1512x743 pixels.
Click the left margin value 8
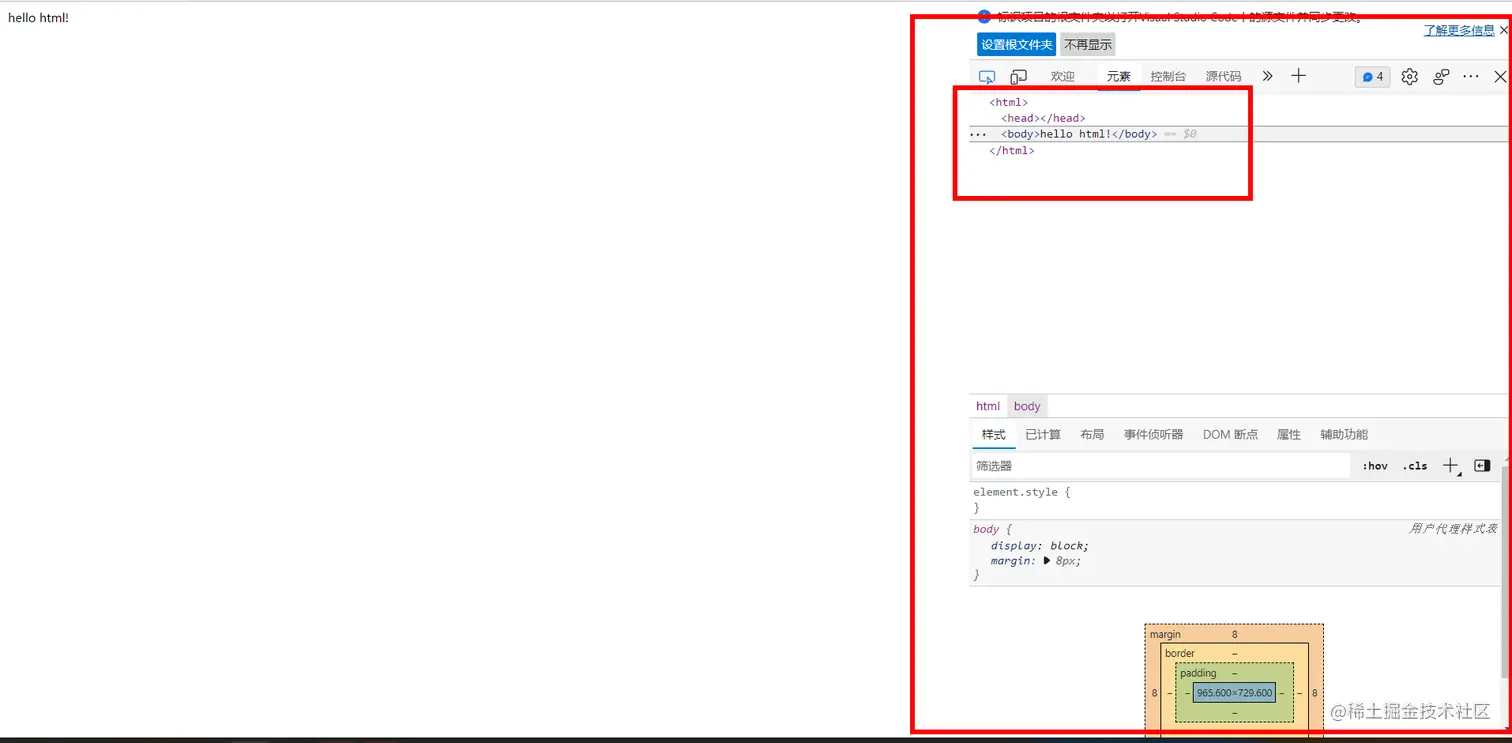[x=1154, y=692]
